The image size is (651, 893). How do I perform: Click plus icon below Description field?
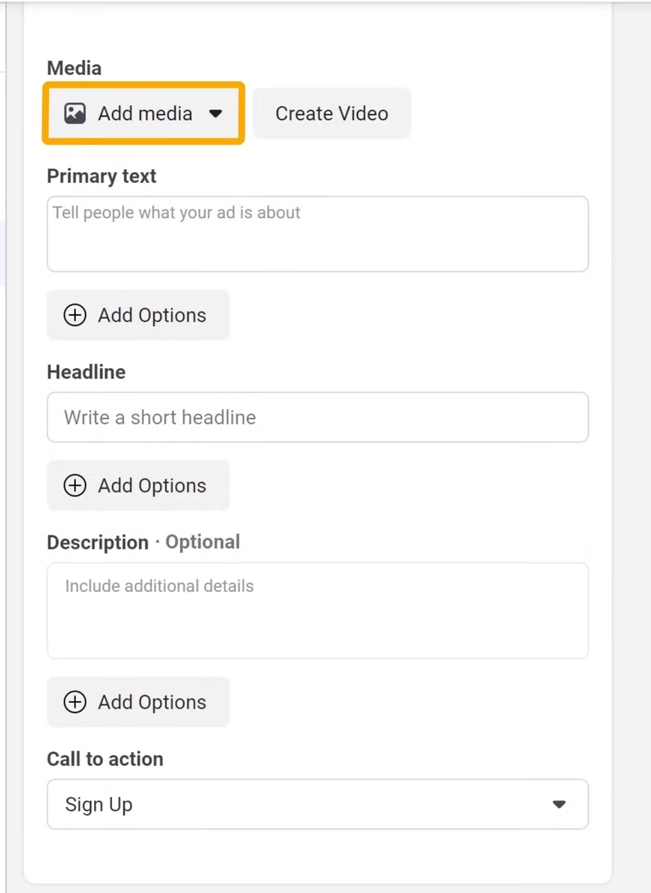click(75, 702)
